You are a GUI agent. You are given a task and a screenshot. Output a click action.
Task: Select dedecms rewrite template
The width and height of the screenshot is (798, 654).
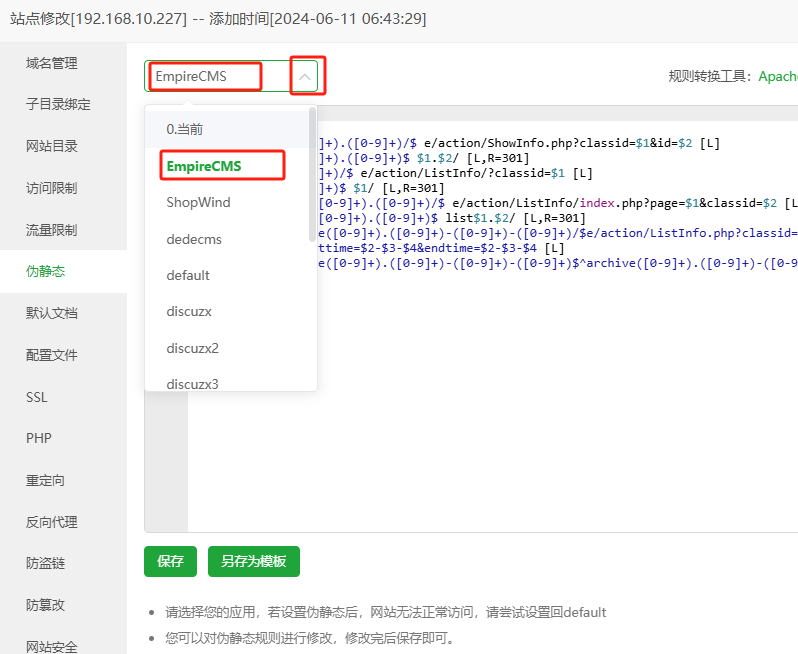[227, 239]
